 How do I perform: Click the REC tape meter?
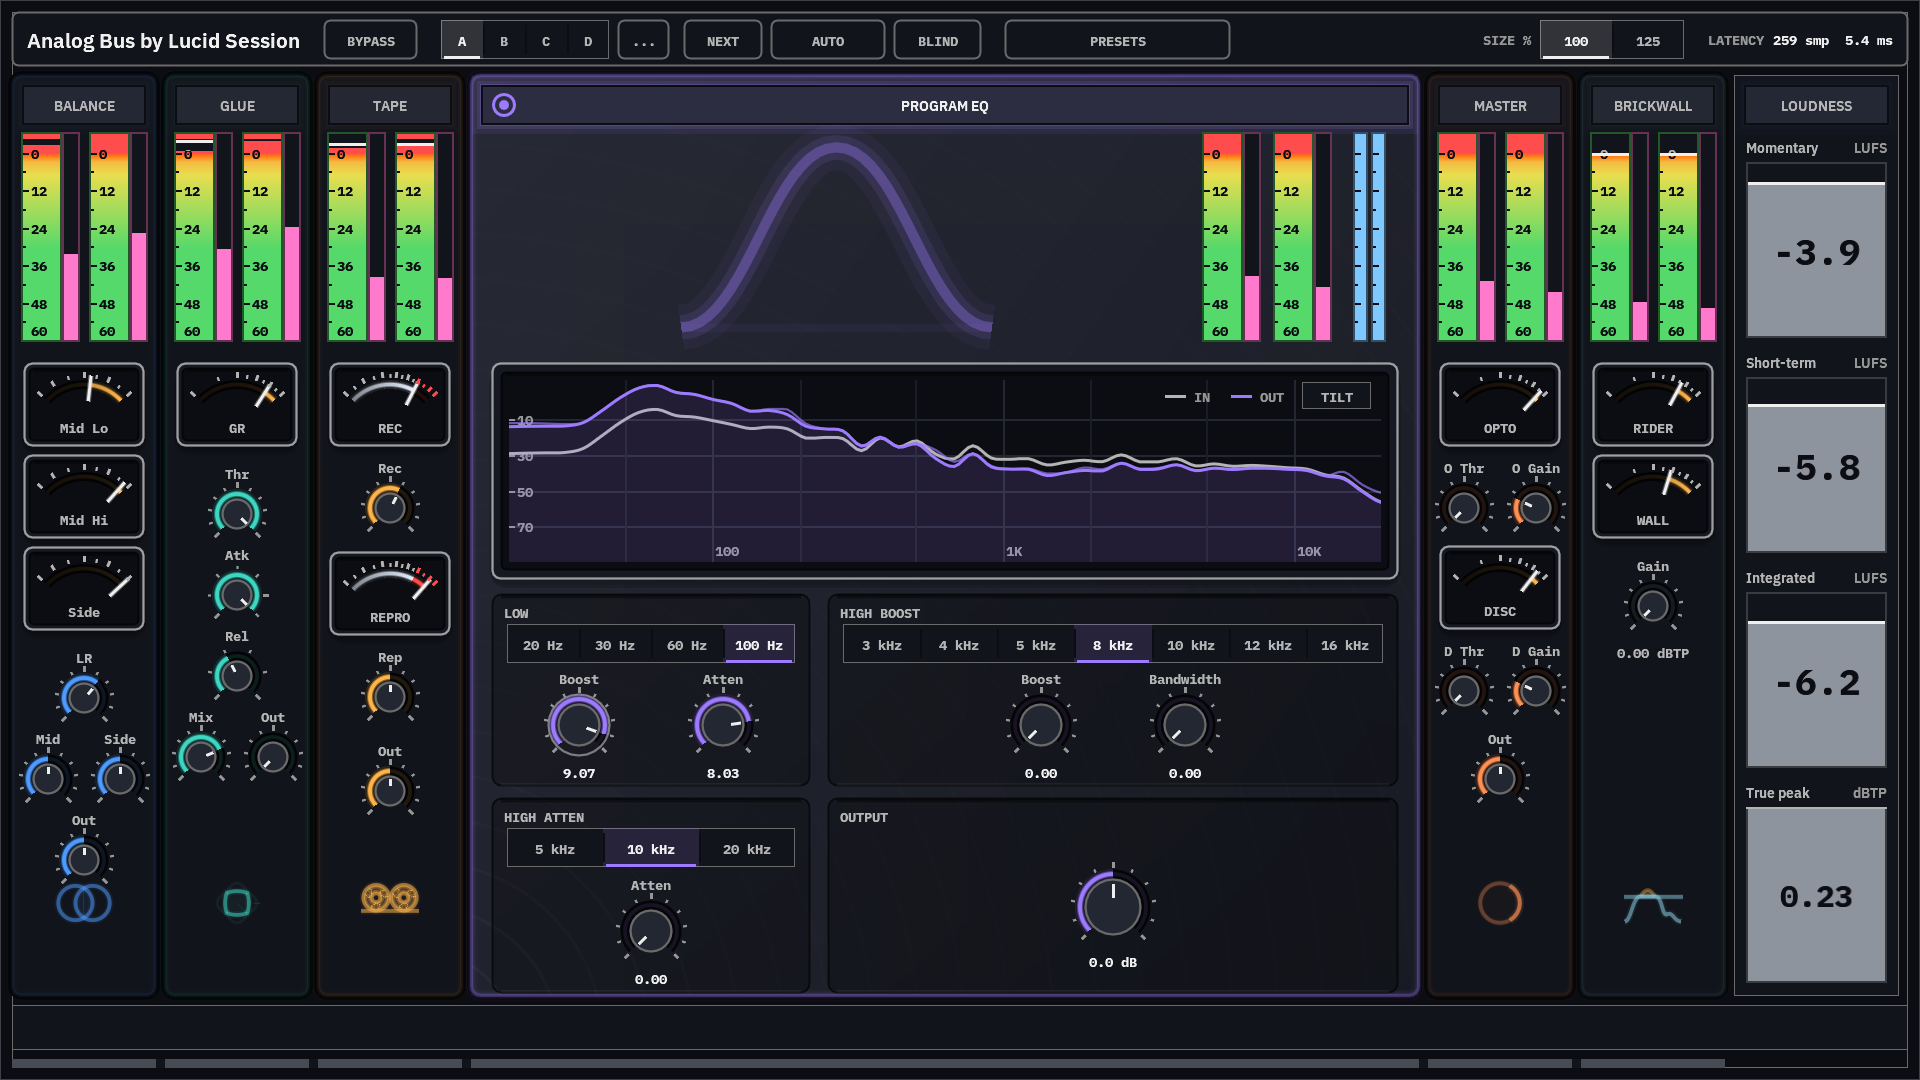point(390,404)
